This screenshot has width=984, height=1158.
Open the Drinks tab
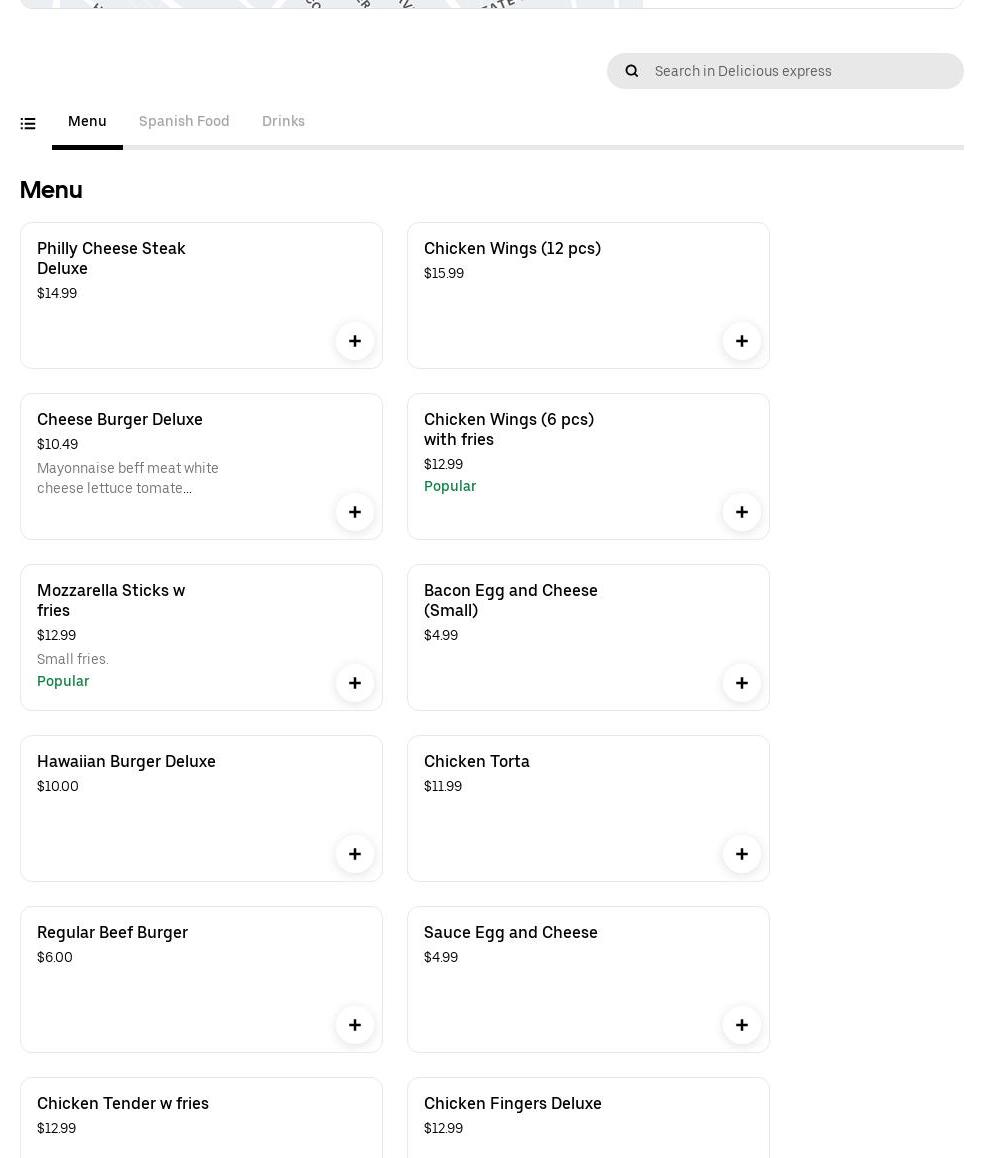(x=283, y=121)
